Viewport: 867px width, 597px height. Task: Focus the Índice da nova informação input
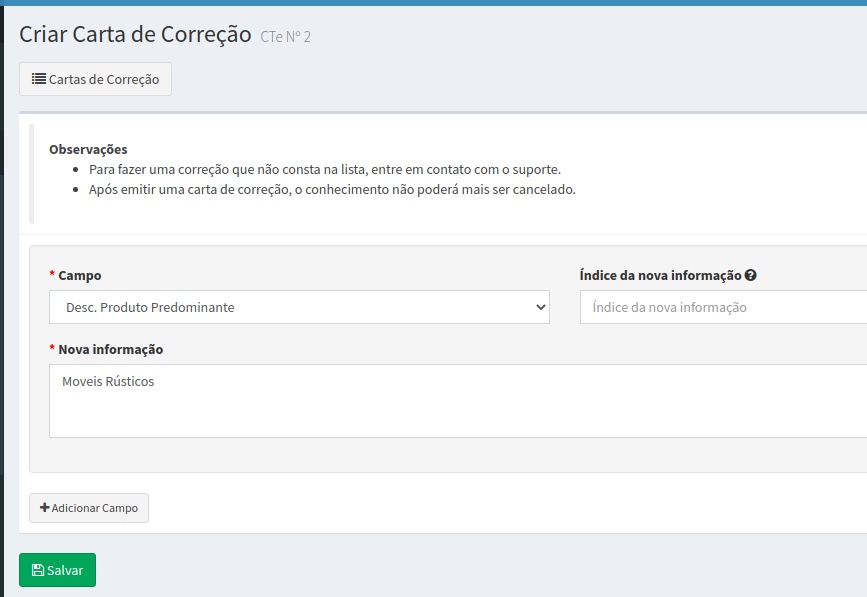(x=722, y=307)
